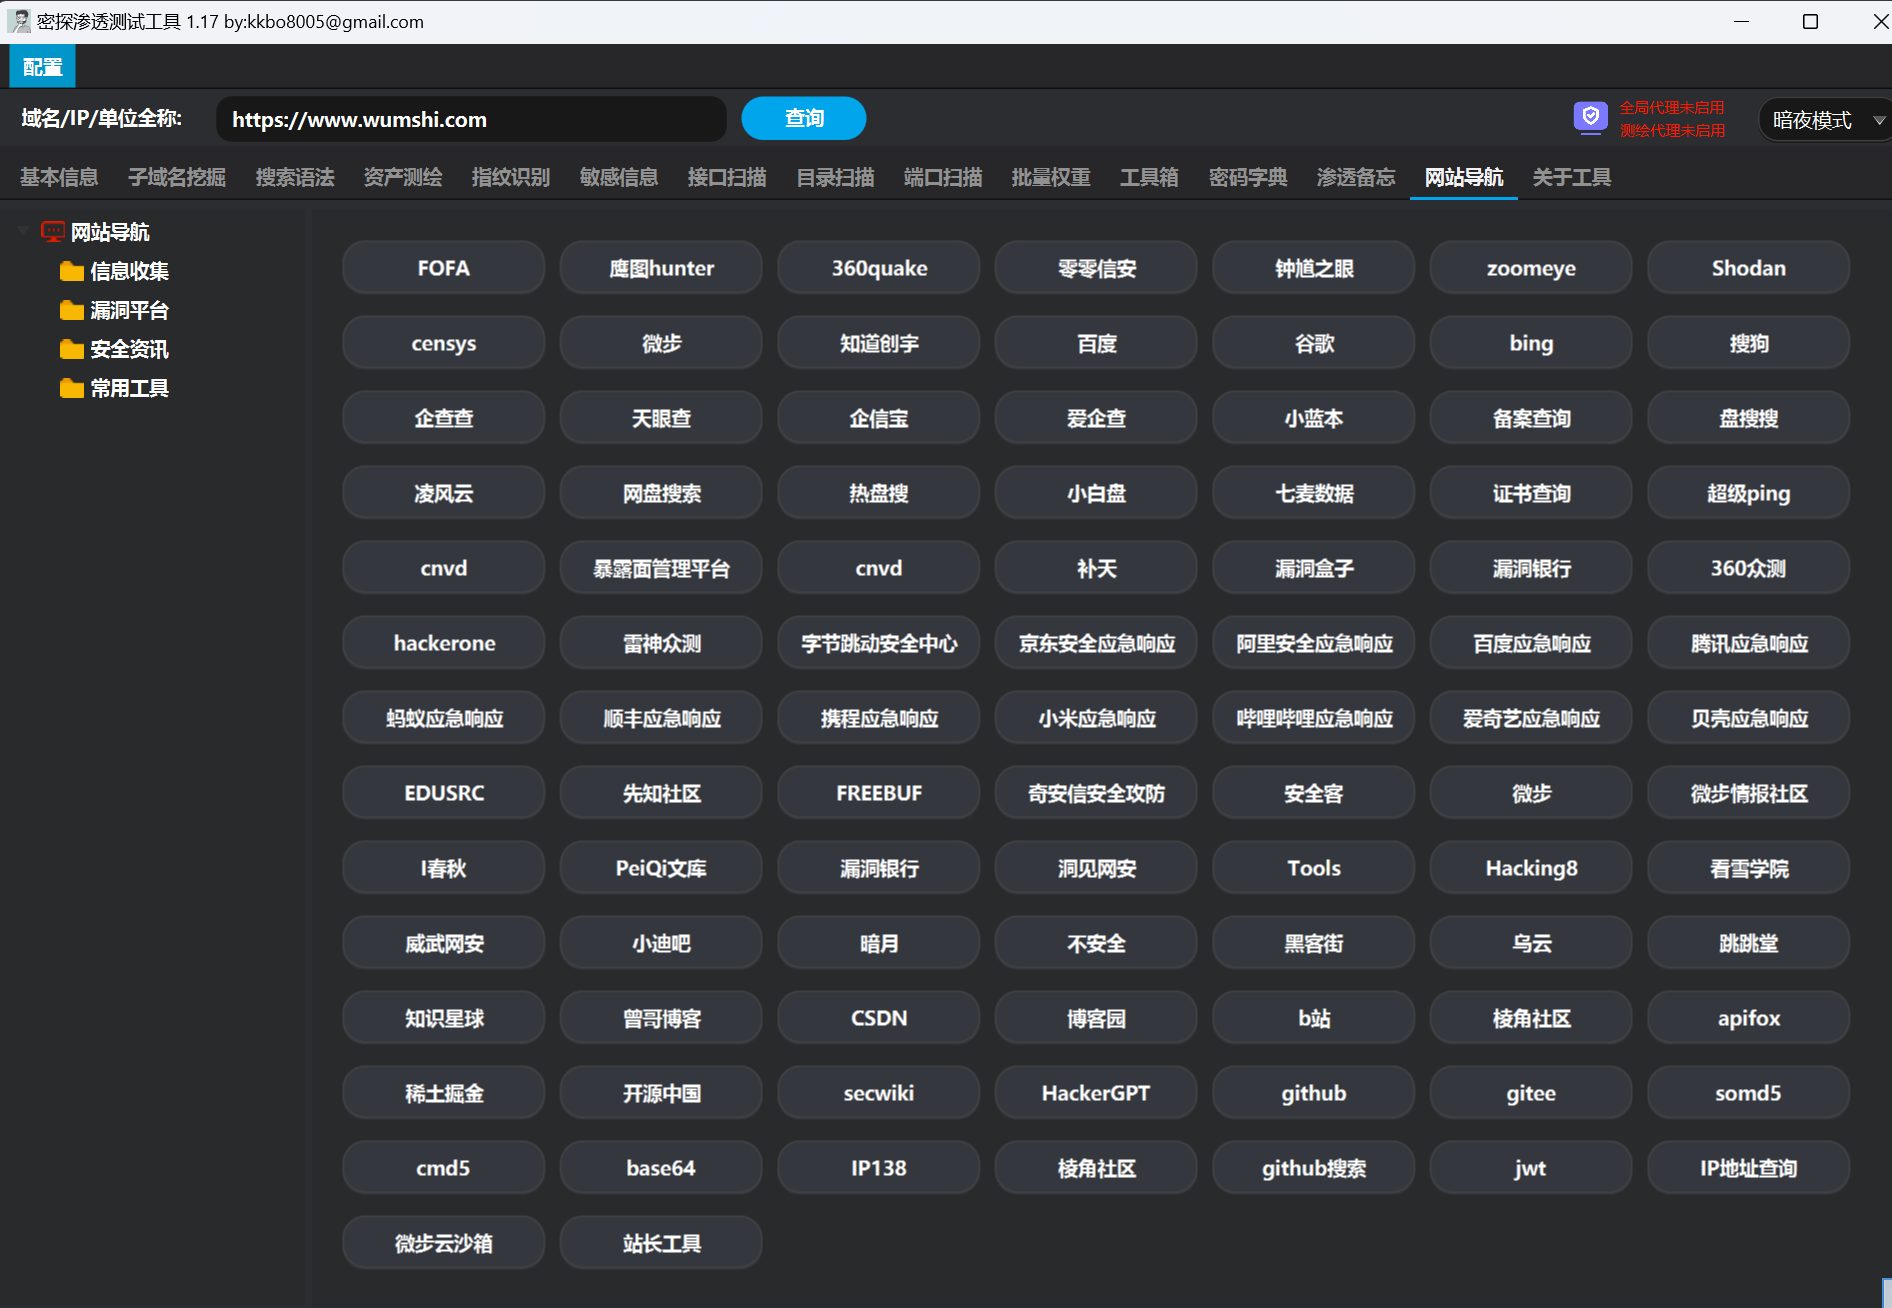The width and height of the screenshot is (1892, 1308).
Task: Launch the Shodan site button
Action: (1748, 268)
